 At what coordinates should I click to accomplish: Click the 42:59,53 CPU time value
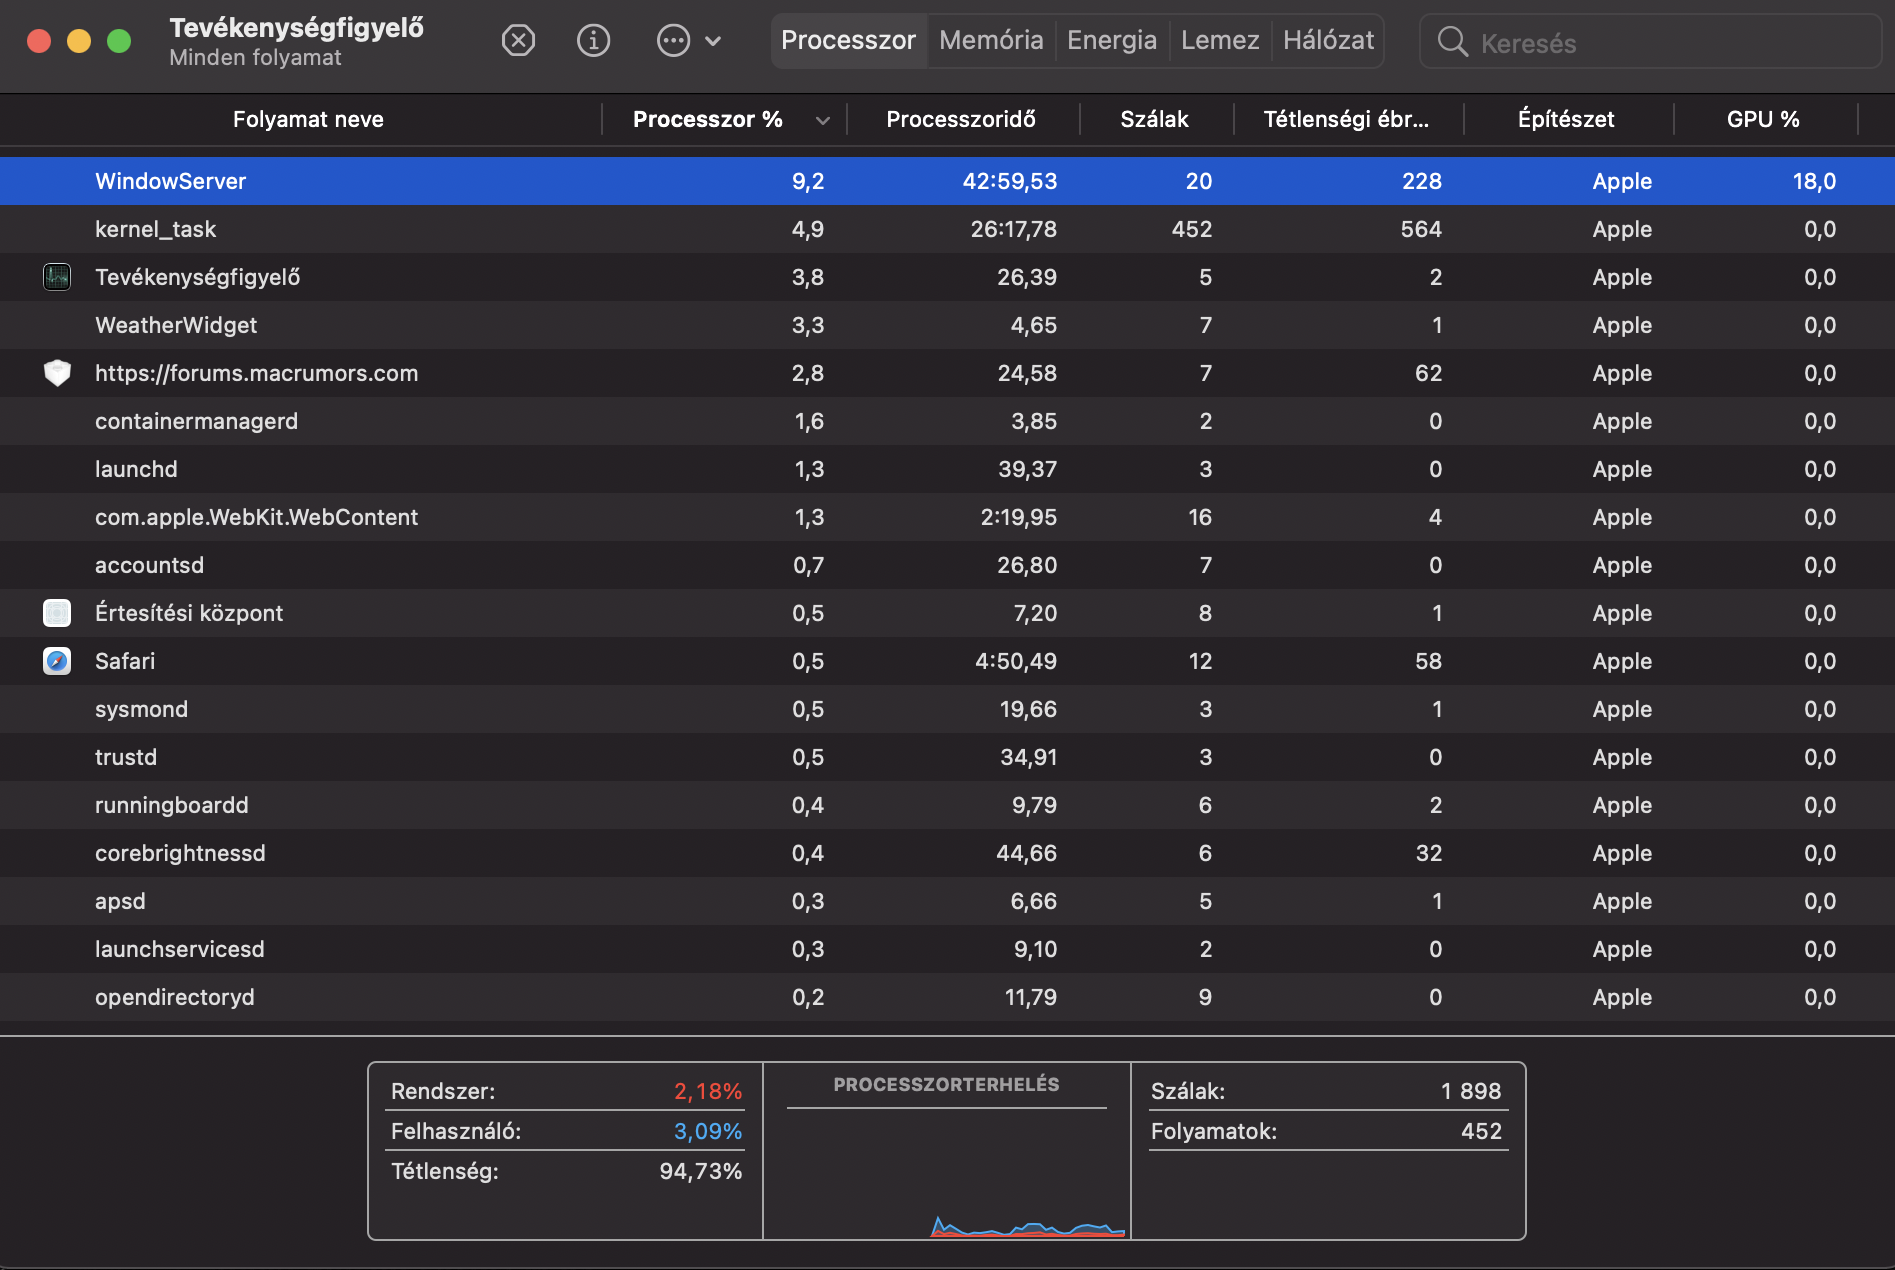(x=1009, y=181)
